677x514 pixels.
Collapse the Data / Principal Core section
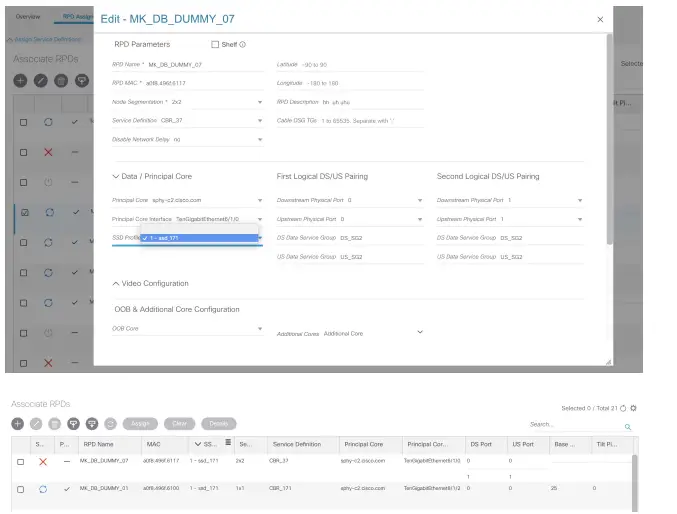[x=116, y=177]
